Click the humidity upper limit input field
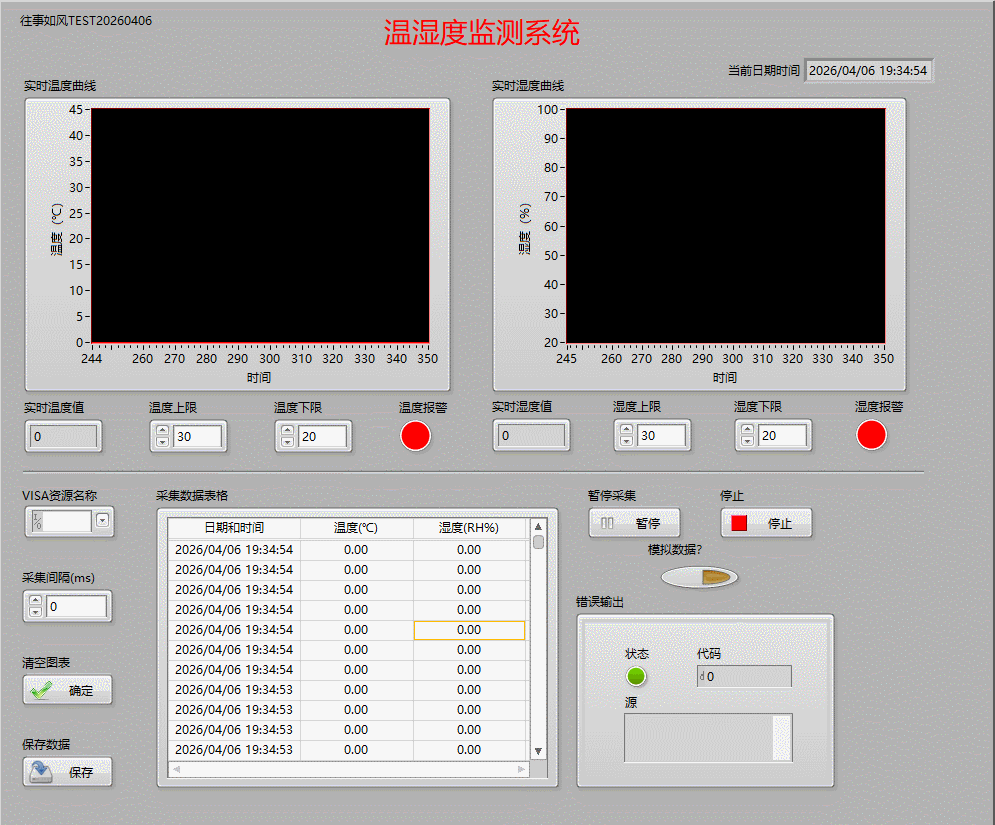 click(661, 436)
